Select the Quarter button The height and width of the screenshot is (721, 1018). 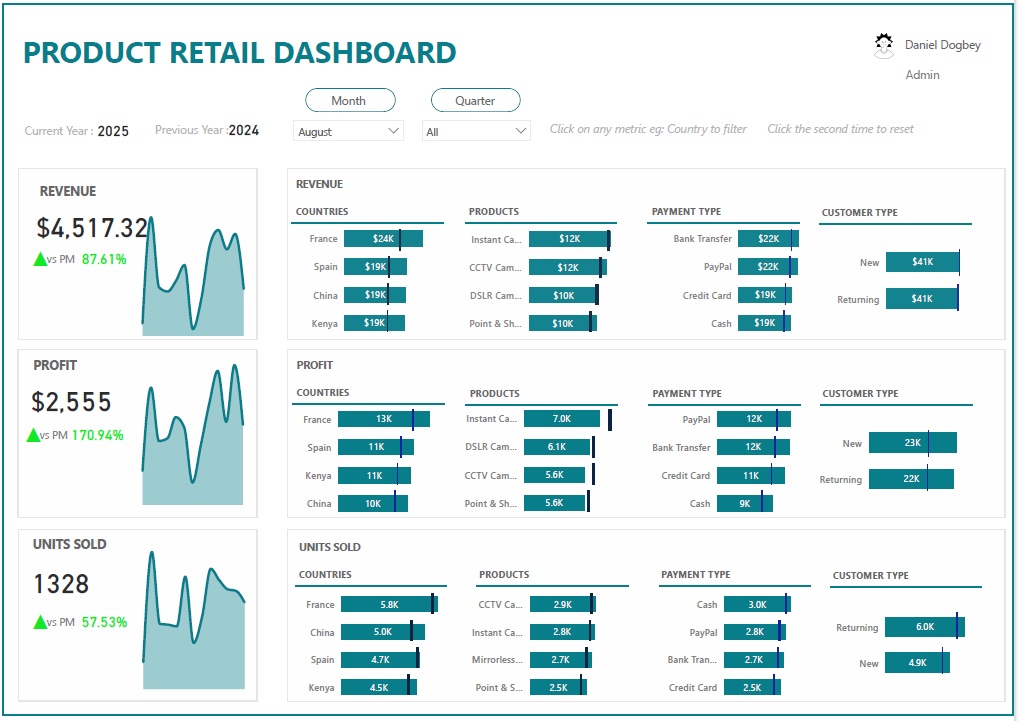[475, 101]
